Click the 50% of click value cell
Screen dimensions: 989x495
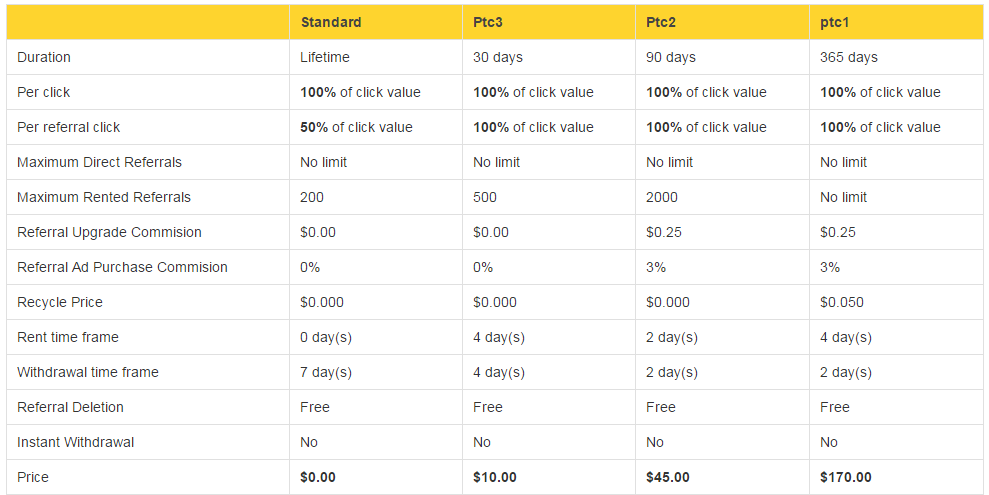[x=356, y=127]
